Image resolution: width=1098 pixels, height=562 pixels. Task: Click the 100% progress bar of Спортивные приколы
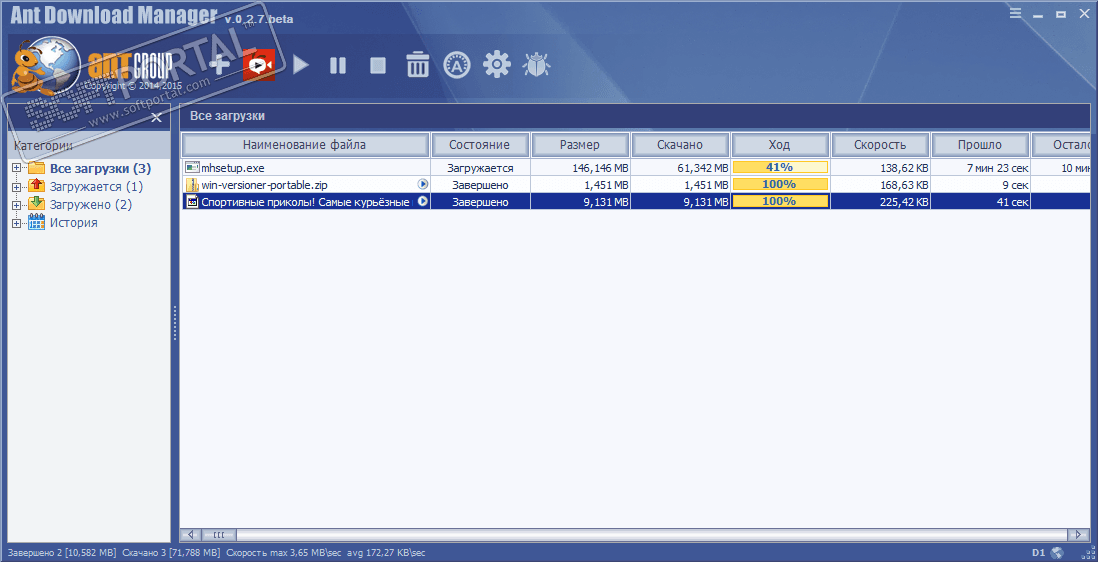[x=779, y=201]
